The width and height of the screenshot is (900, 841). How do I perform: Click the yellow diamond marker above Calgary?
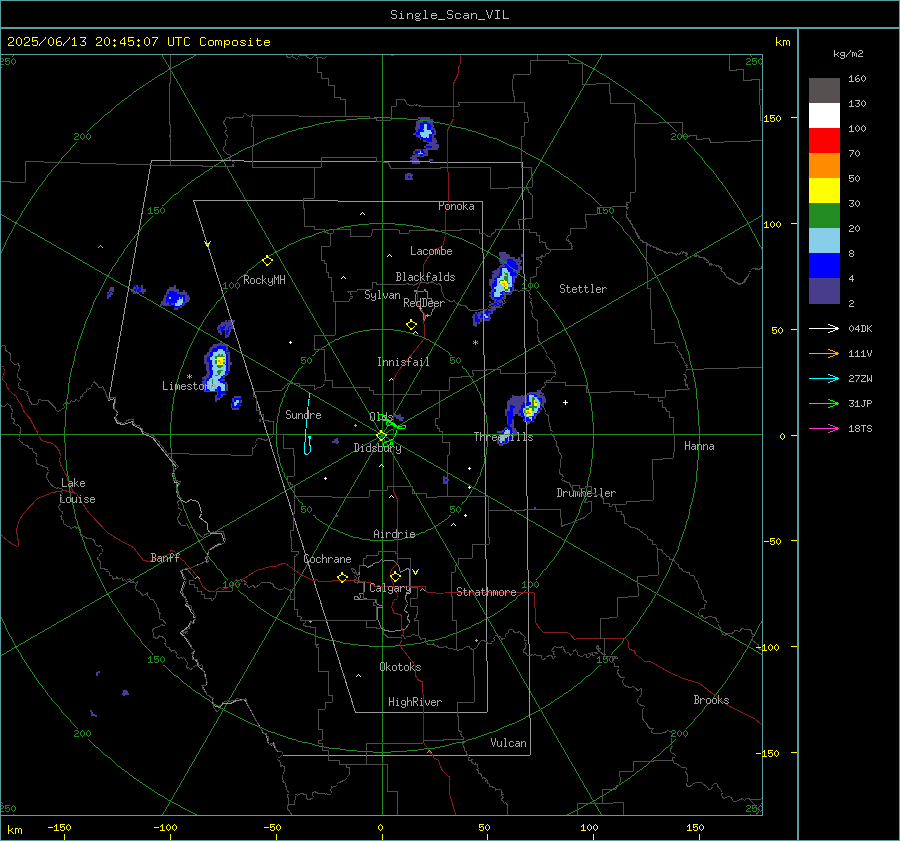click(395, 576)
